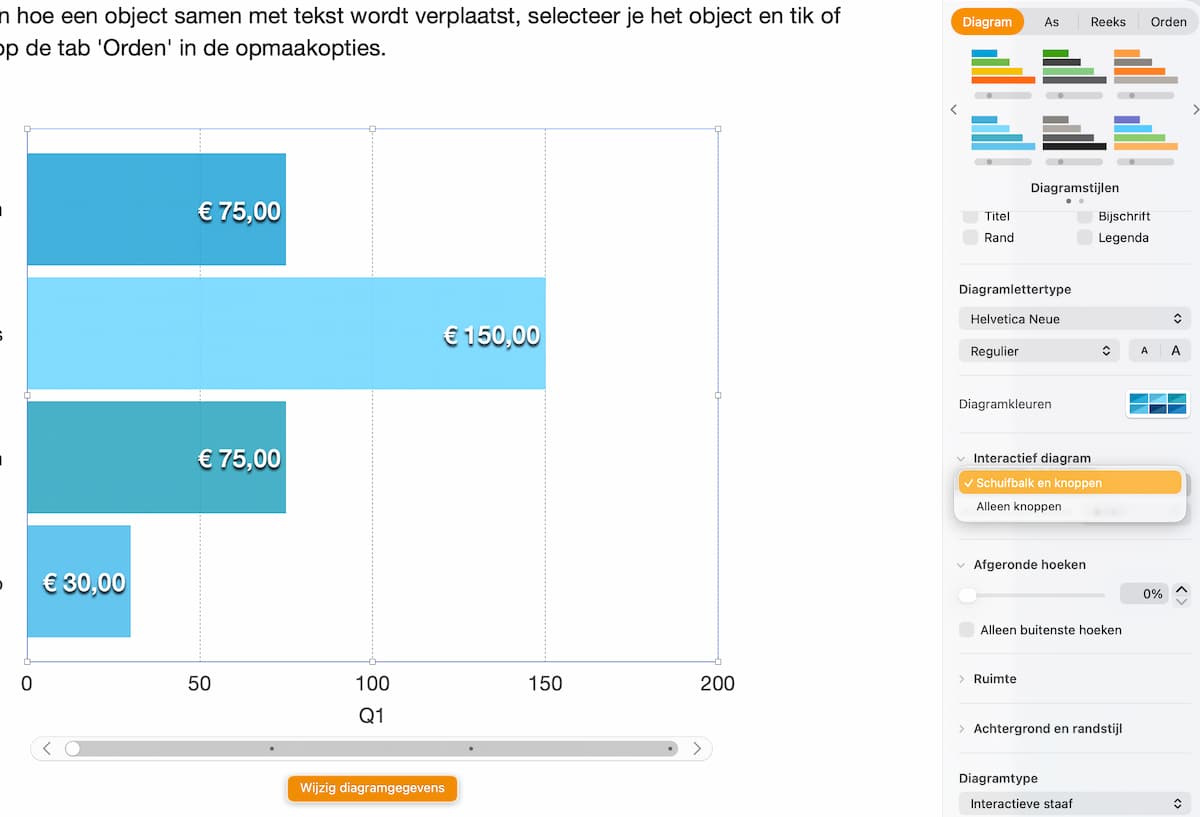Show previous chart styles page arrow

coord(954,109)
